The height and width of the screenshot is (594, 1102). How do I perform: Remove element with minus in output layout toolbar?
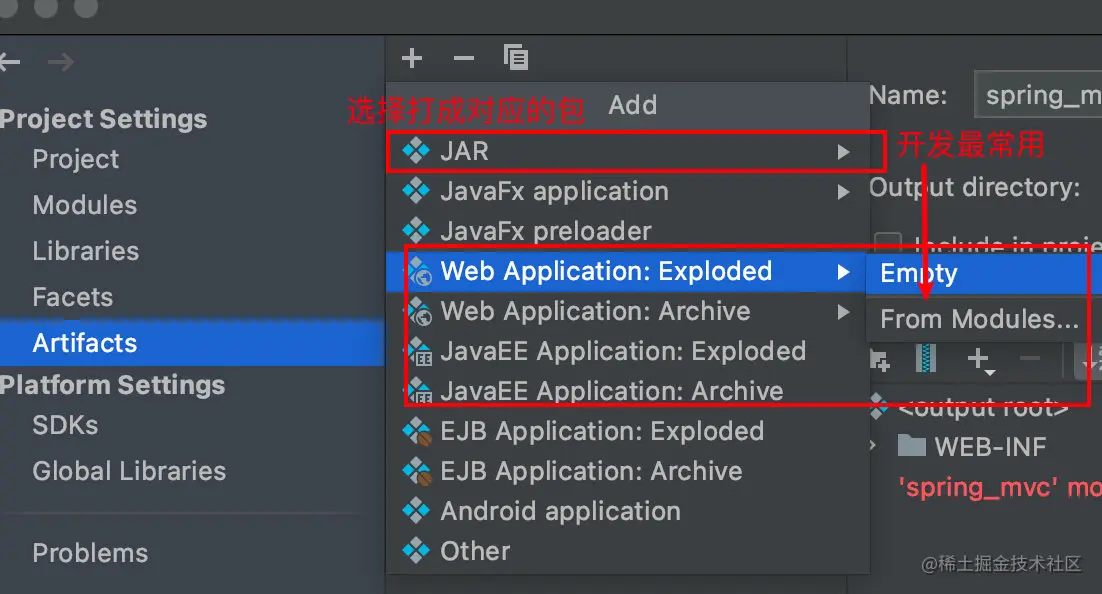1028,360
